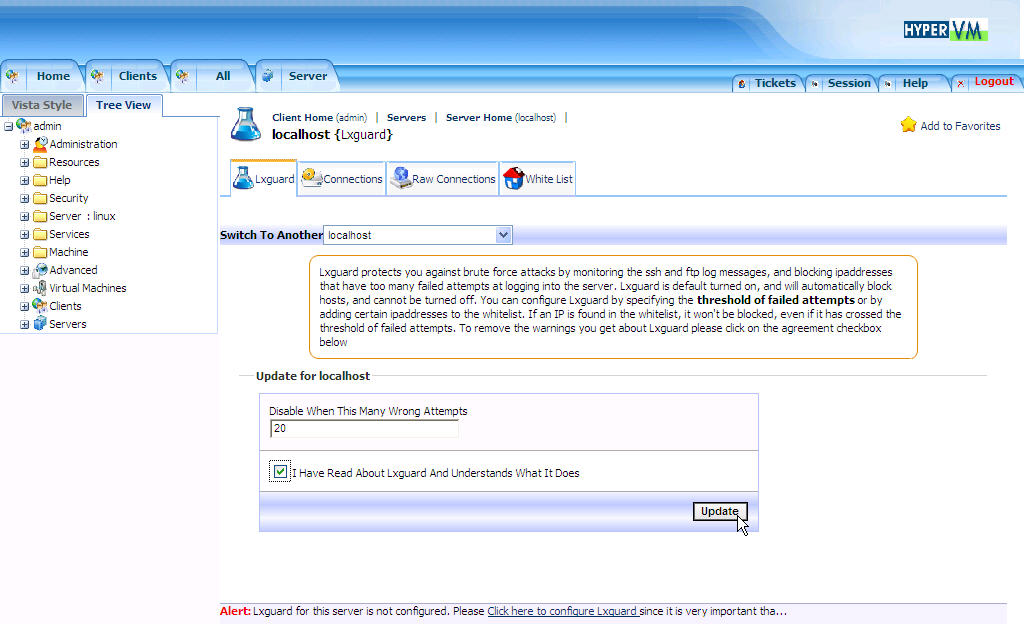Click the Logout link
The height and width of the screenshot is (624, 1024).
click(x=994, y=82)
